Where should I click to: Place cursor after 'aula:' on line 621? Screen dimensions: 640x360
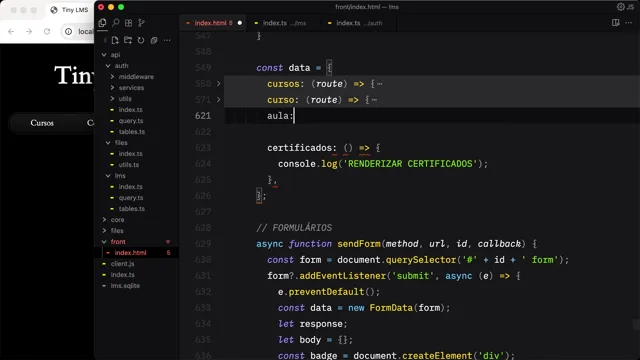294,116
